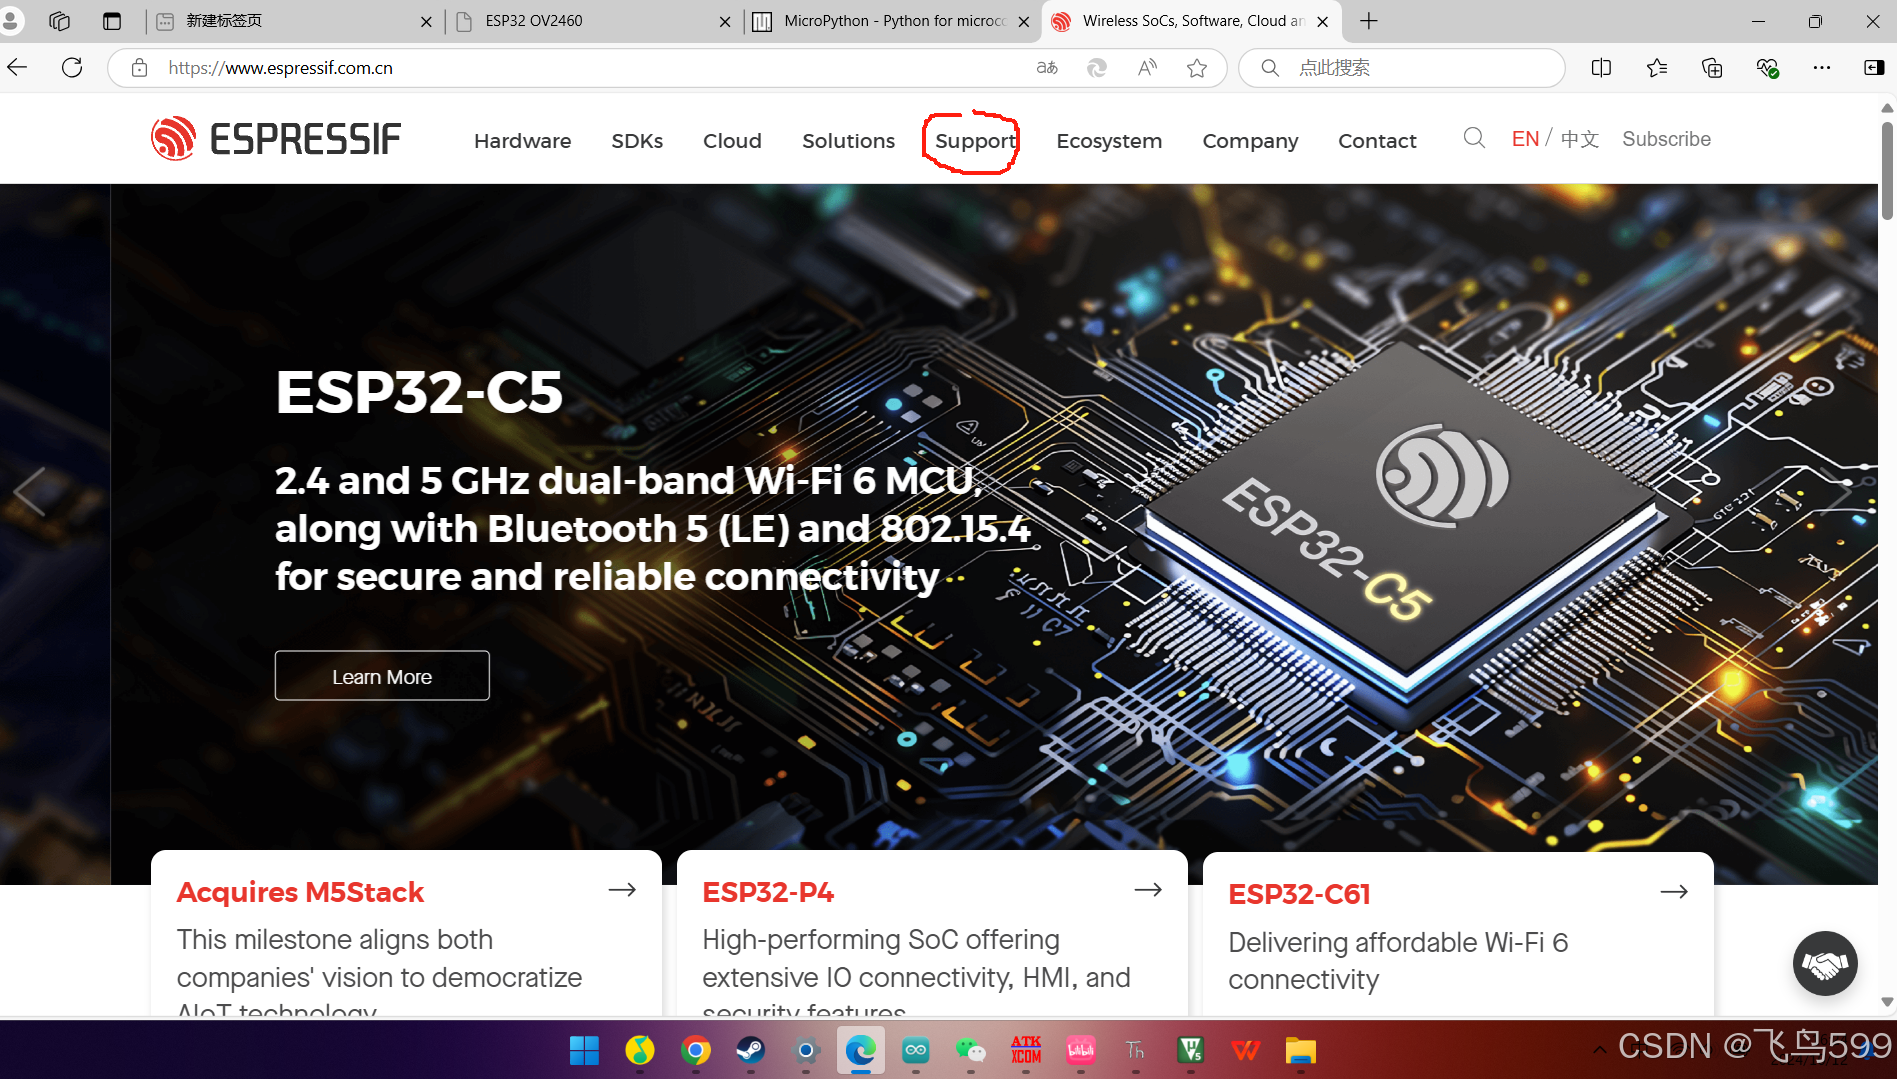Screen dimensions: 1897x1079
Task: Switch site language to 中文
Action: click(1580, 139)
